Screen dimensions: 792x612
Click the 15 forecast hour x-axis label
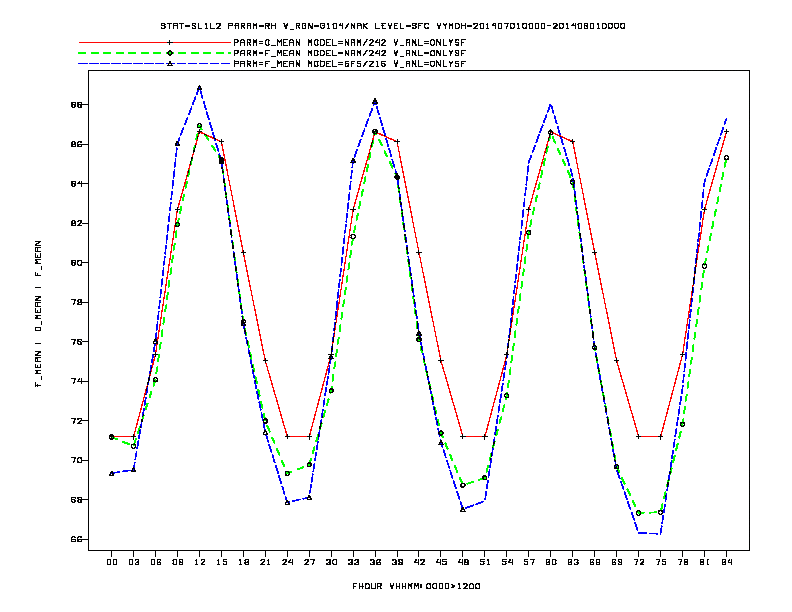pos(221,562)
